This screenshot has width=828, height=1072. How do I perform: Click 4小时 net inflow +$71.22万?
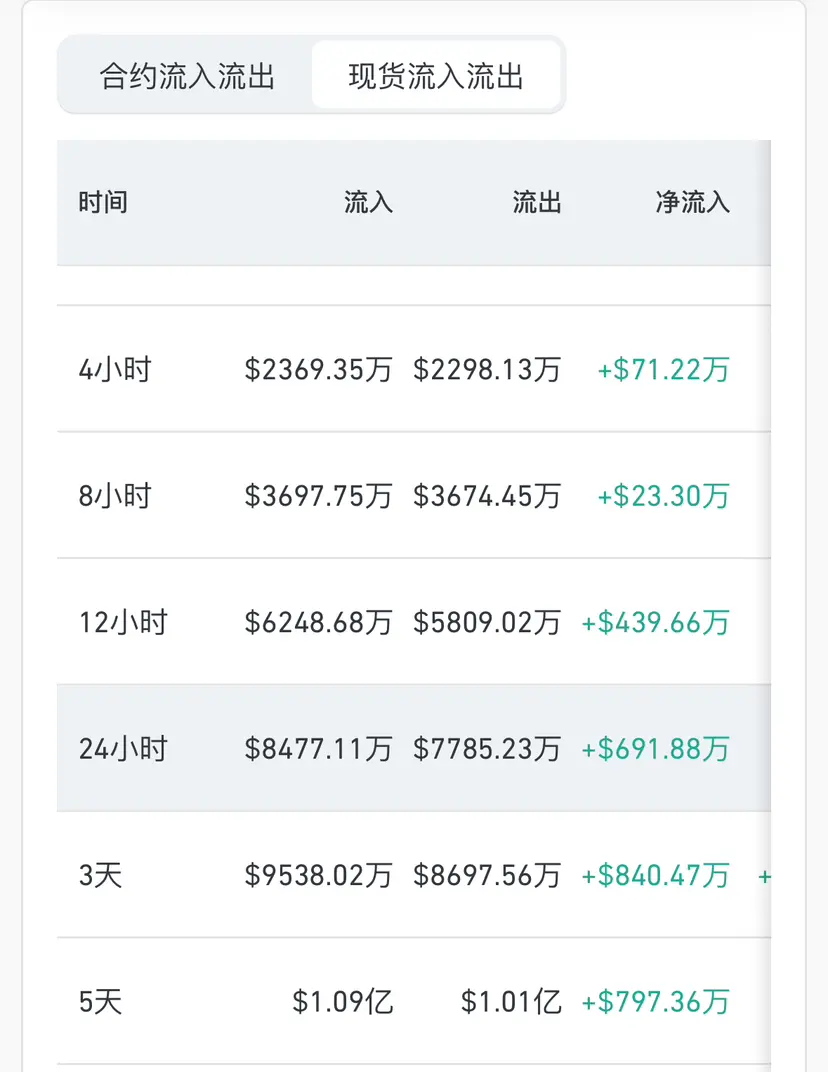(x=663, y=369)
